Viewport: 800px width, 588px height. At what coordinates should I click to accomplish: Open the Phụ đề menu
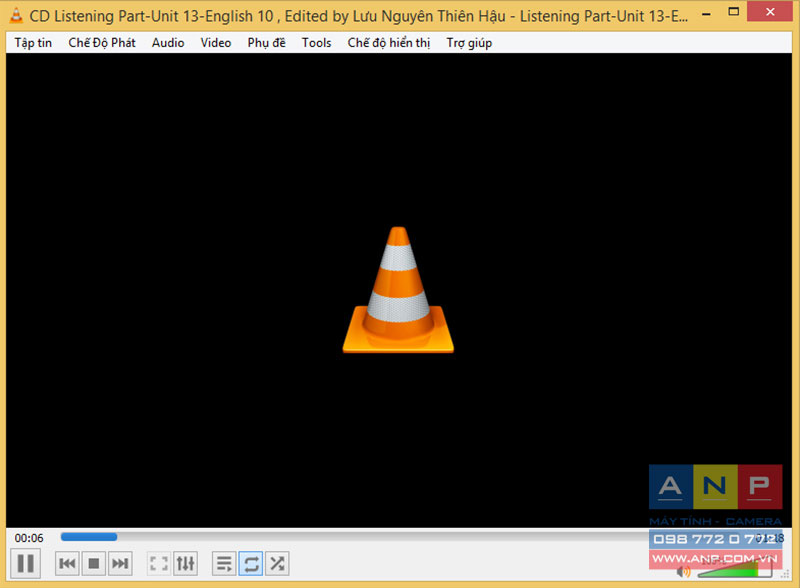266,43
